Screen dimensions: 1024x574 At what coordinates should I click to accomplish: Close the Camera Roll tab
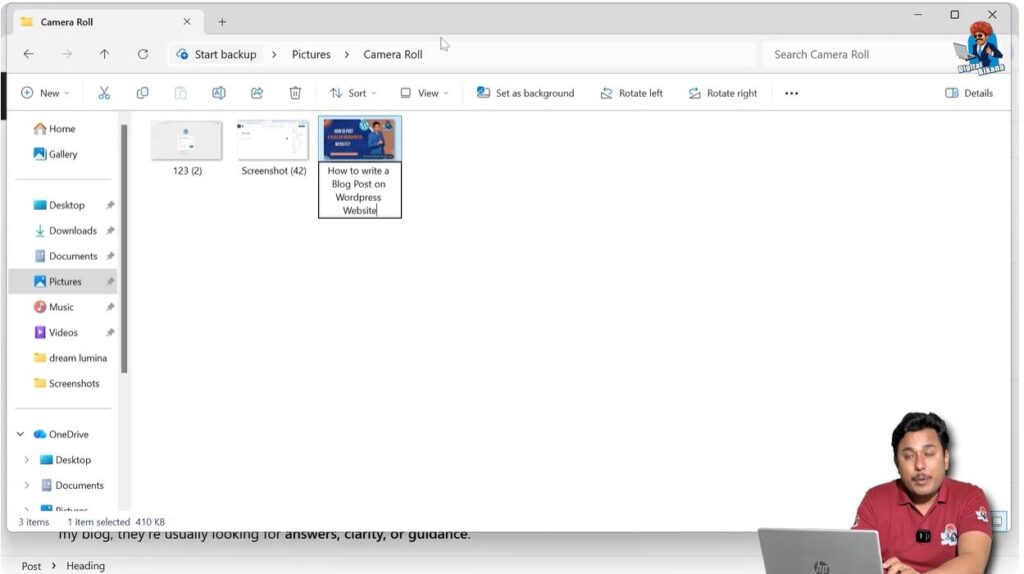click(187, 22)
